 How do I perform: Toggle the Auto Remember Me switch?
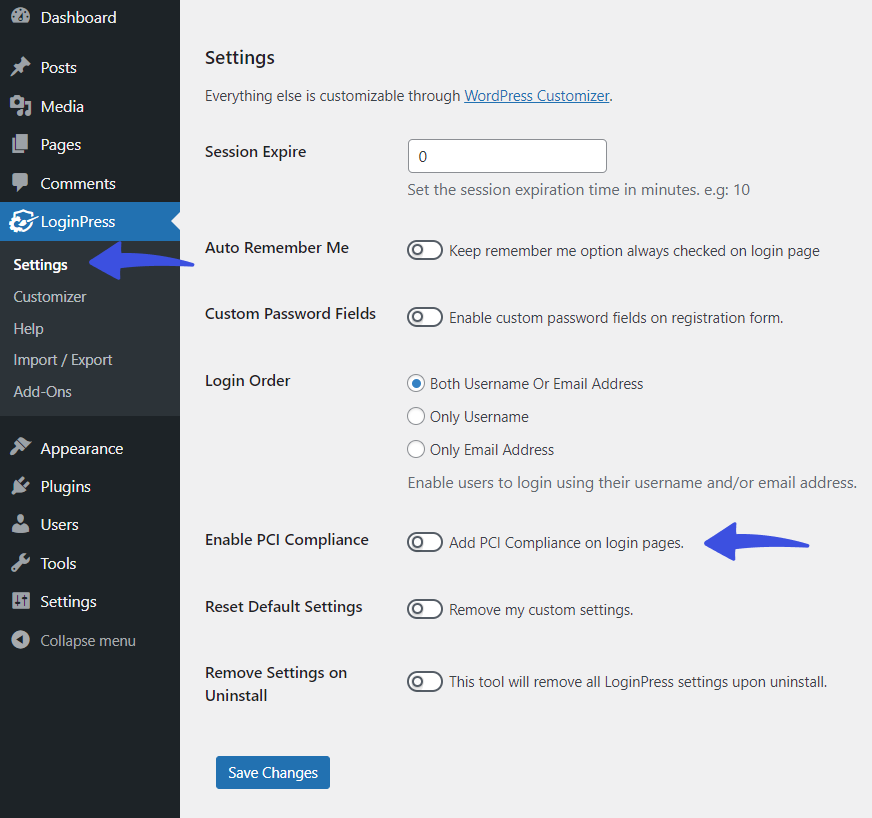[424, 250]
